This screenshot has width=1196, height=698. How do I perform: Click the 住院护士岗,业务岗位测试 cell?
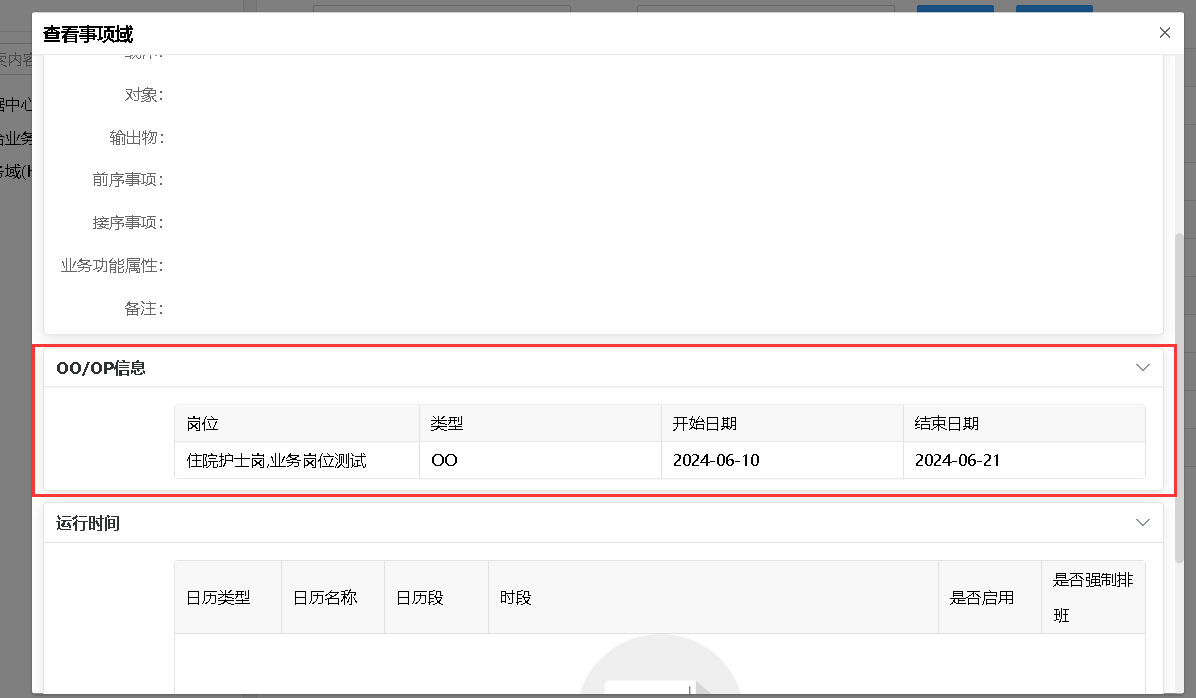pos(277,461)
